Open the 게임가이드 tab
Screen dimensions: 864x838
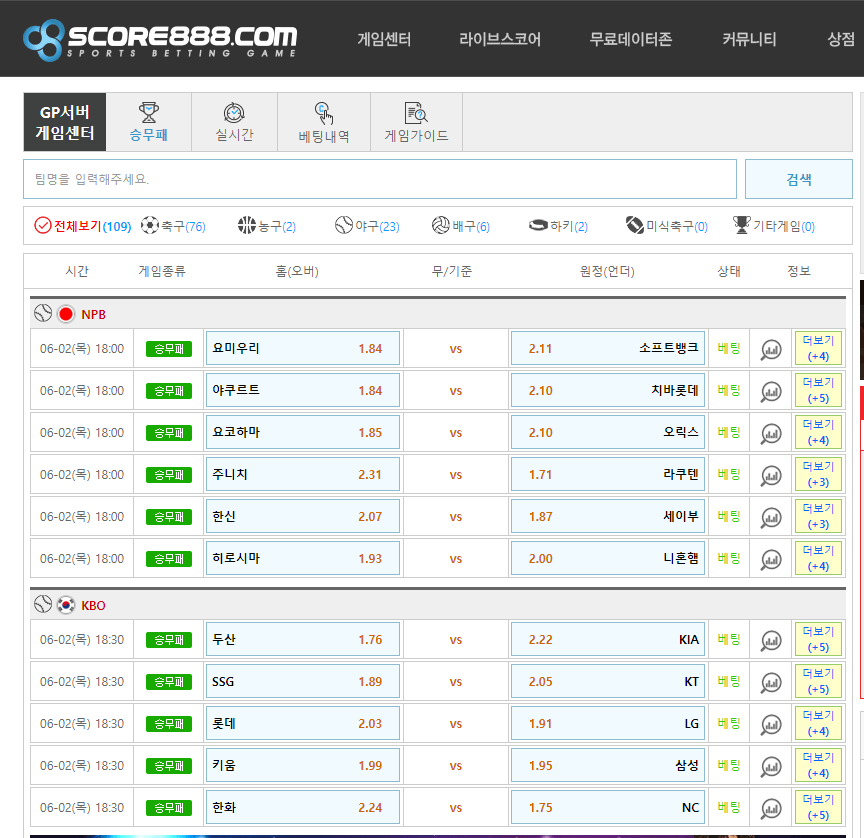coord(417,122)
